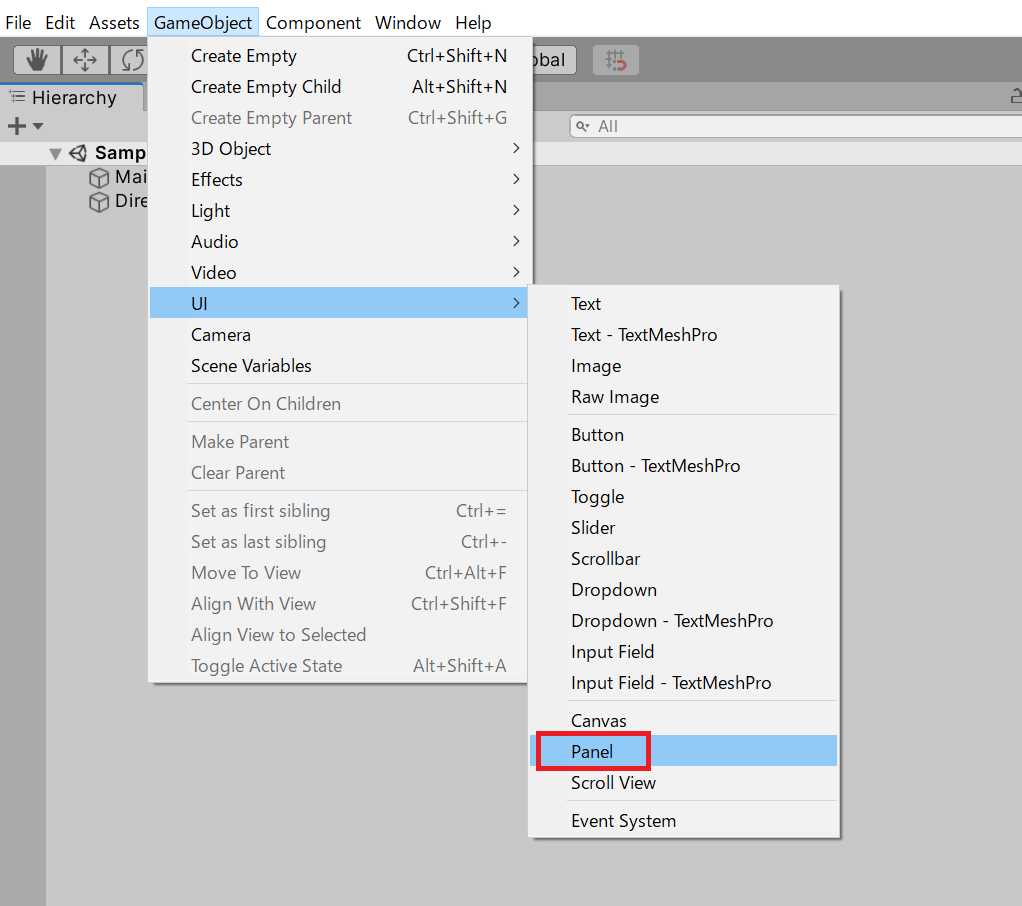
Task: Click the Main Camera cube icon
Action: pyautogui.click(x=99, y=177)
